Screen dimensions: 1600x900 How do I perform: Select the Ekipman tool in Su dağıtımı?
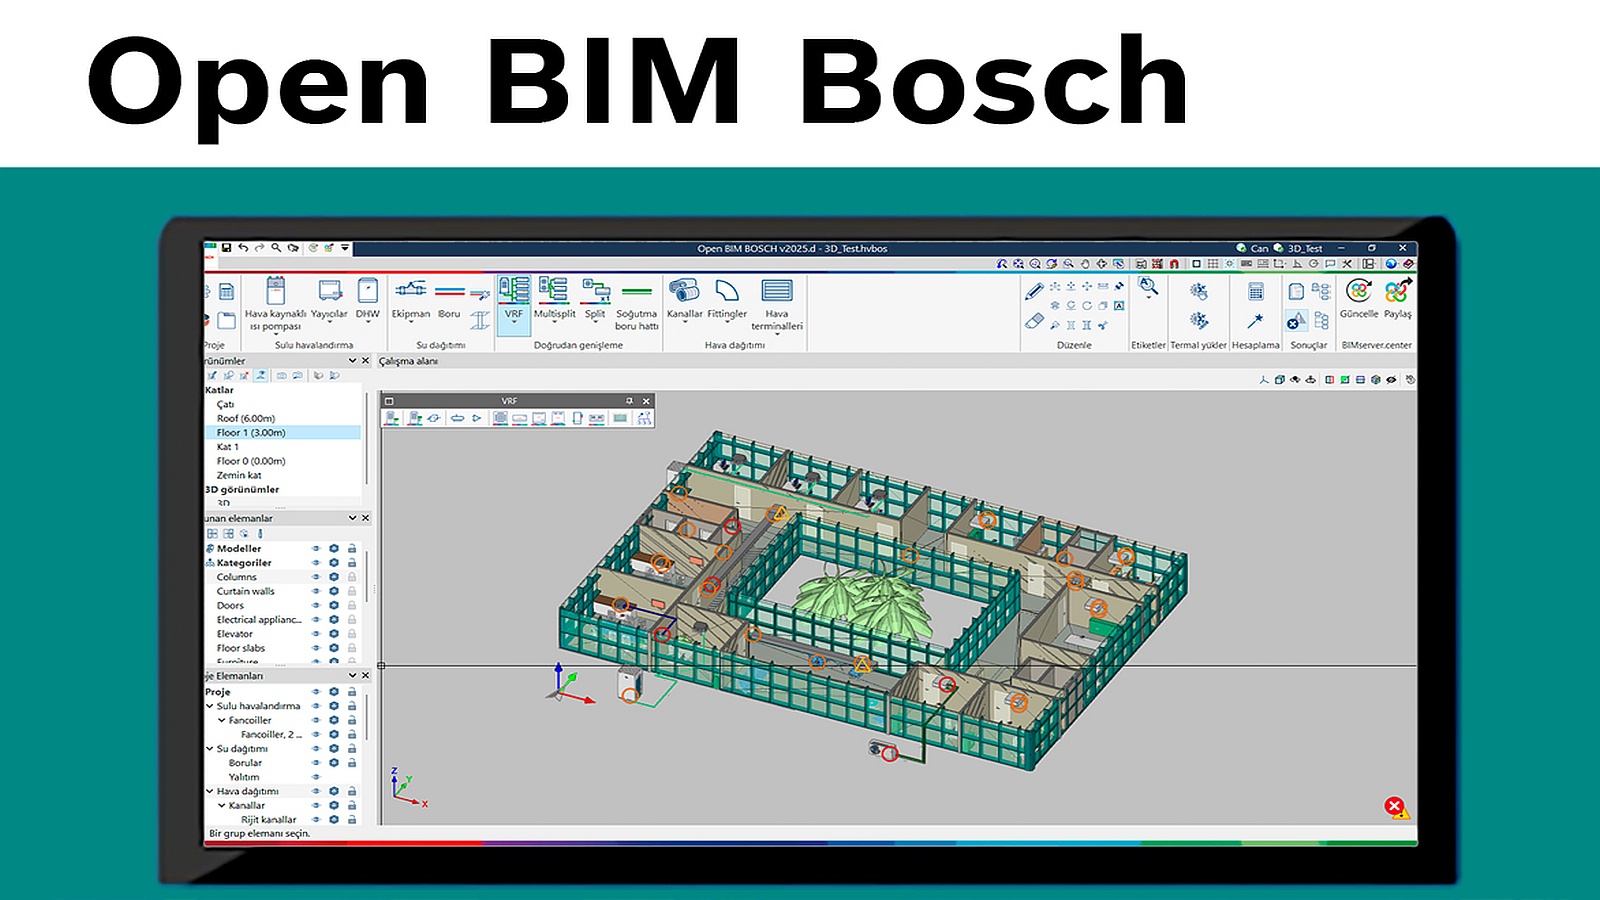[410, 289]
